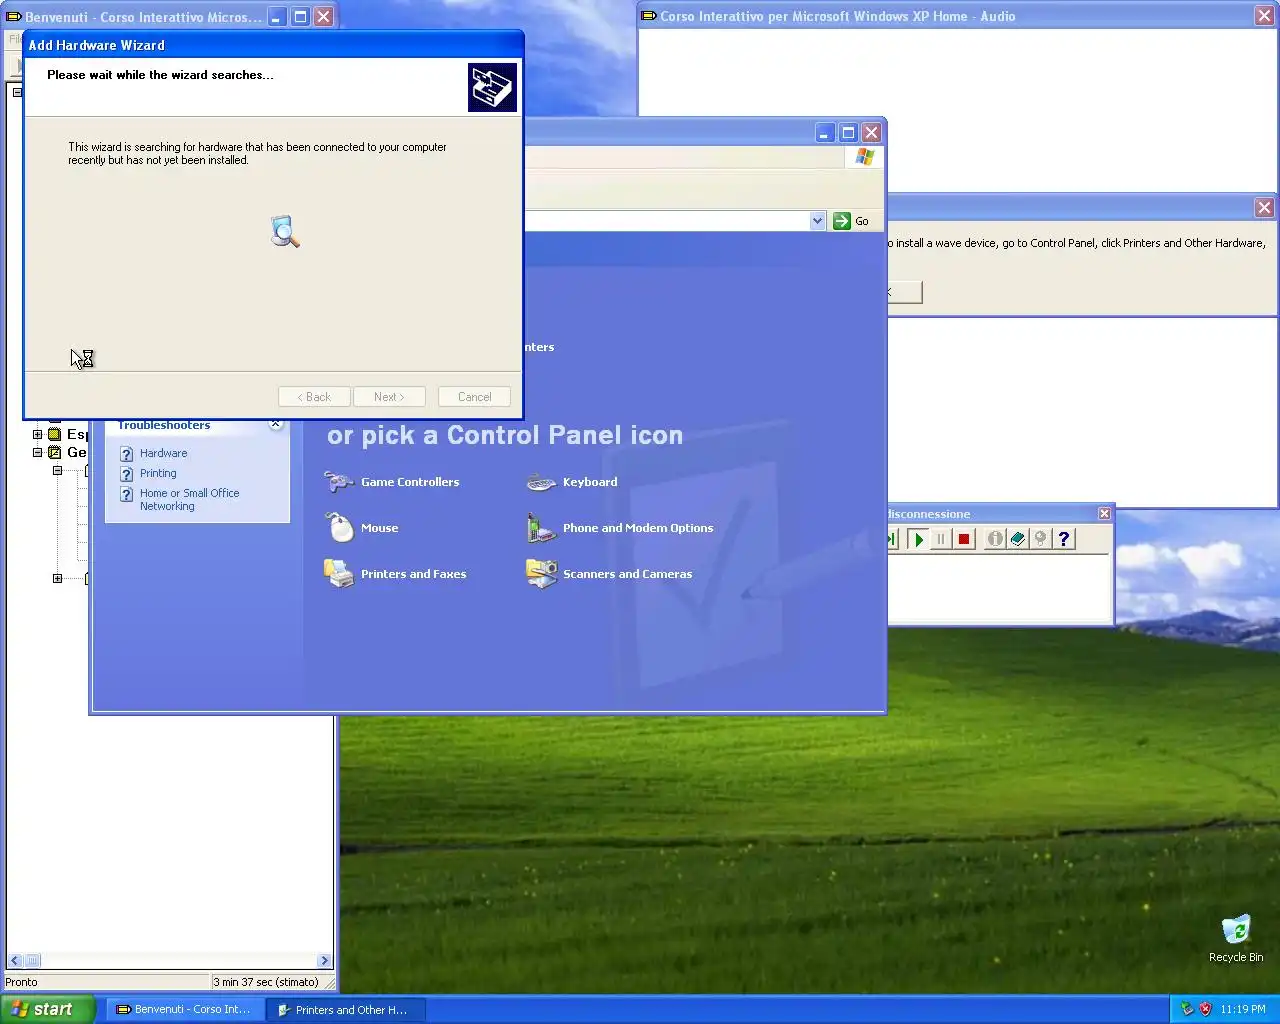Click the Home or Small Office Networking icon
The image size is (1280, 1024).
click(x=127, y=494)
